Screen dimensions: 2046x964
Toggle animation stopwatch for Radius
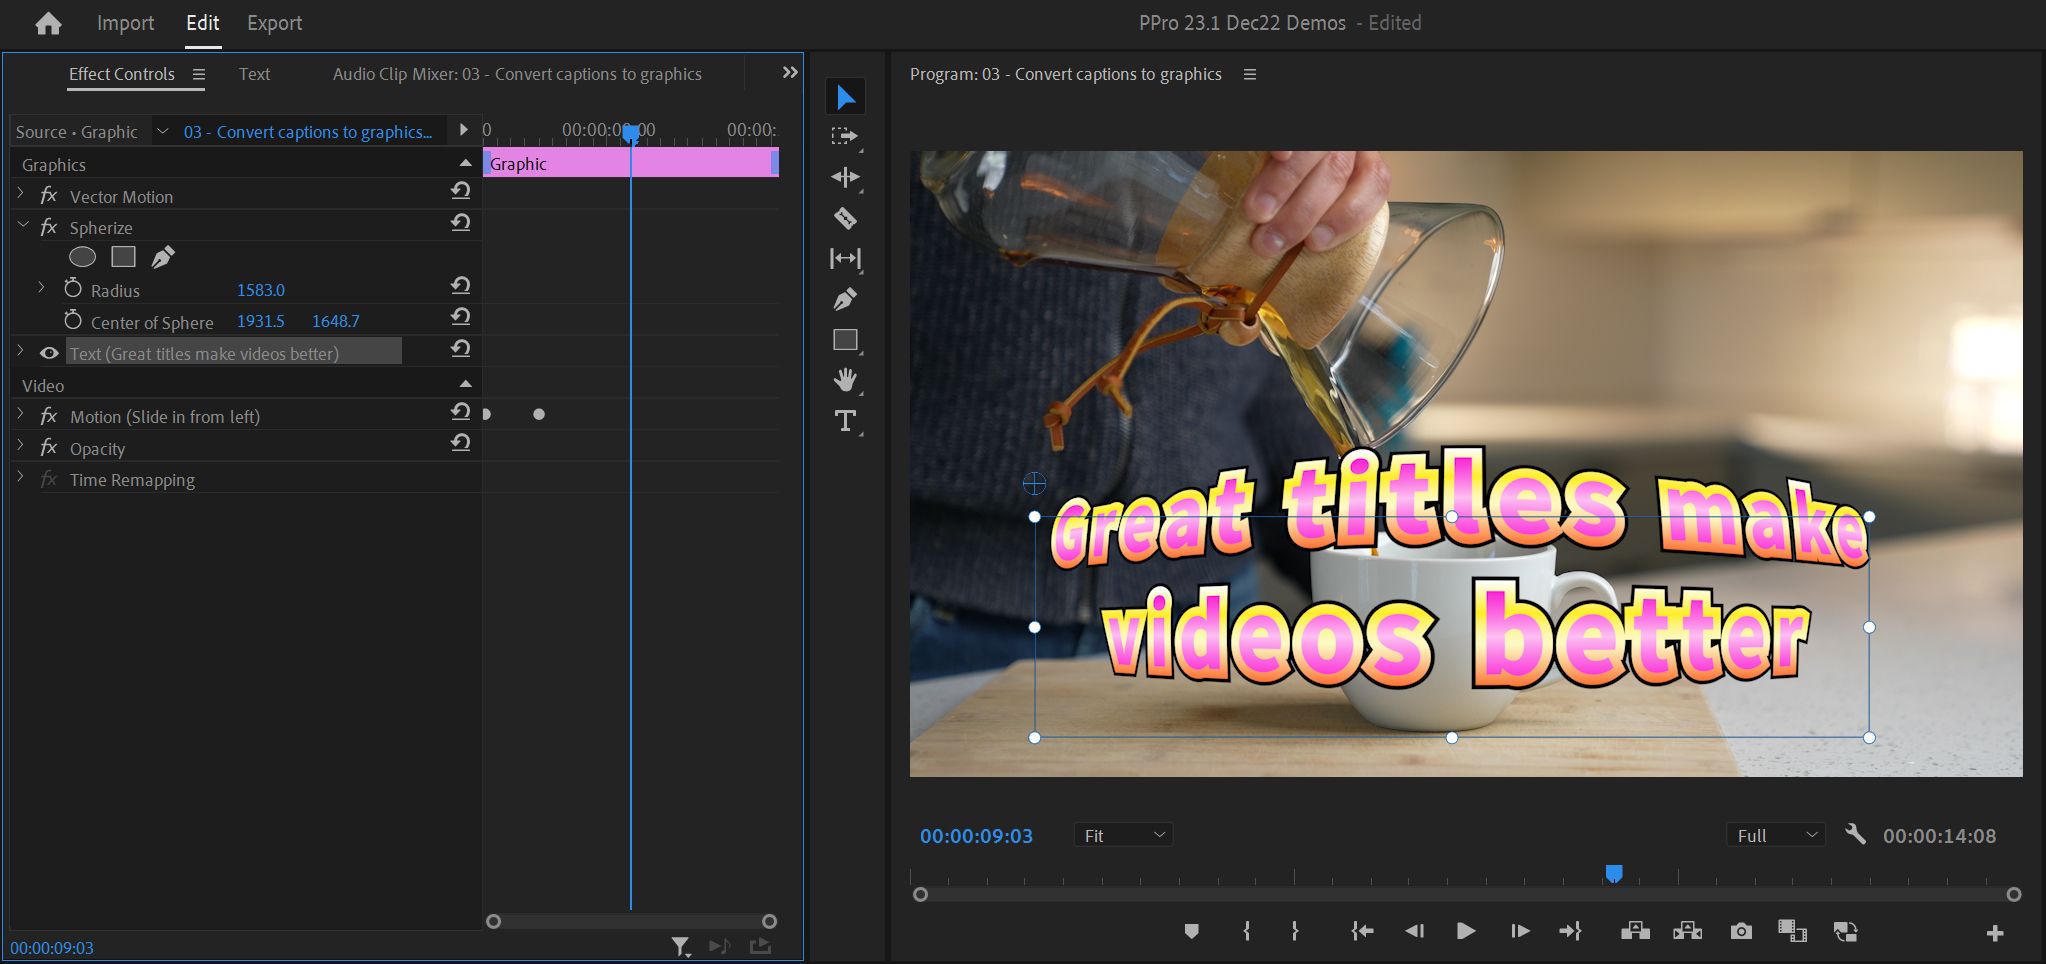(x=73, y=289)
